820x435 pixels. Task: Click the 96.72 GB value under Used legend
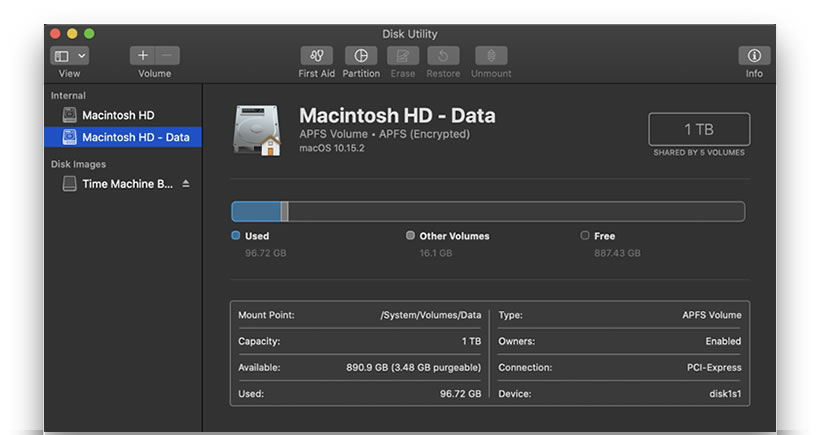click(x=266, y=253)
